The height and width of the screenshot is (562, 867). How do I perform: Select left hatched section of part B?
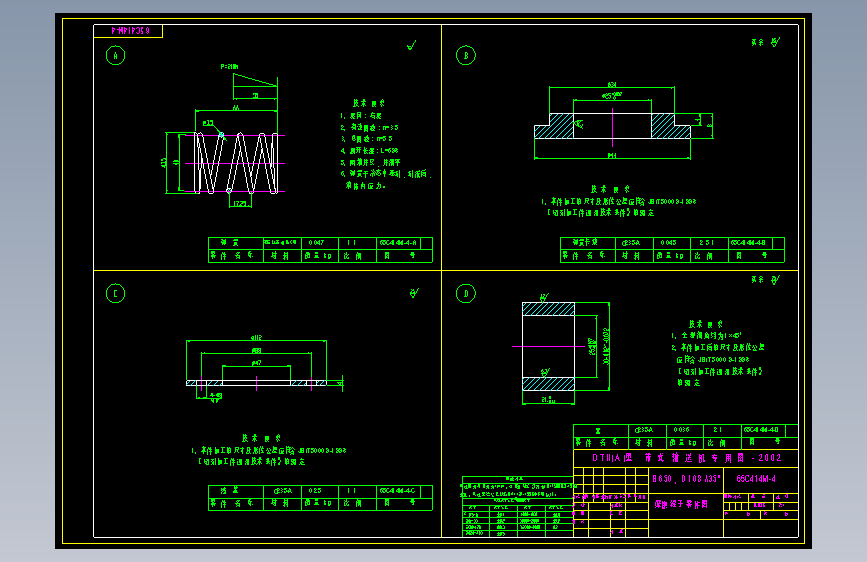coord(554,126)
